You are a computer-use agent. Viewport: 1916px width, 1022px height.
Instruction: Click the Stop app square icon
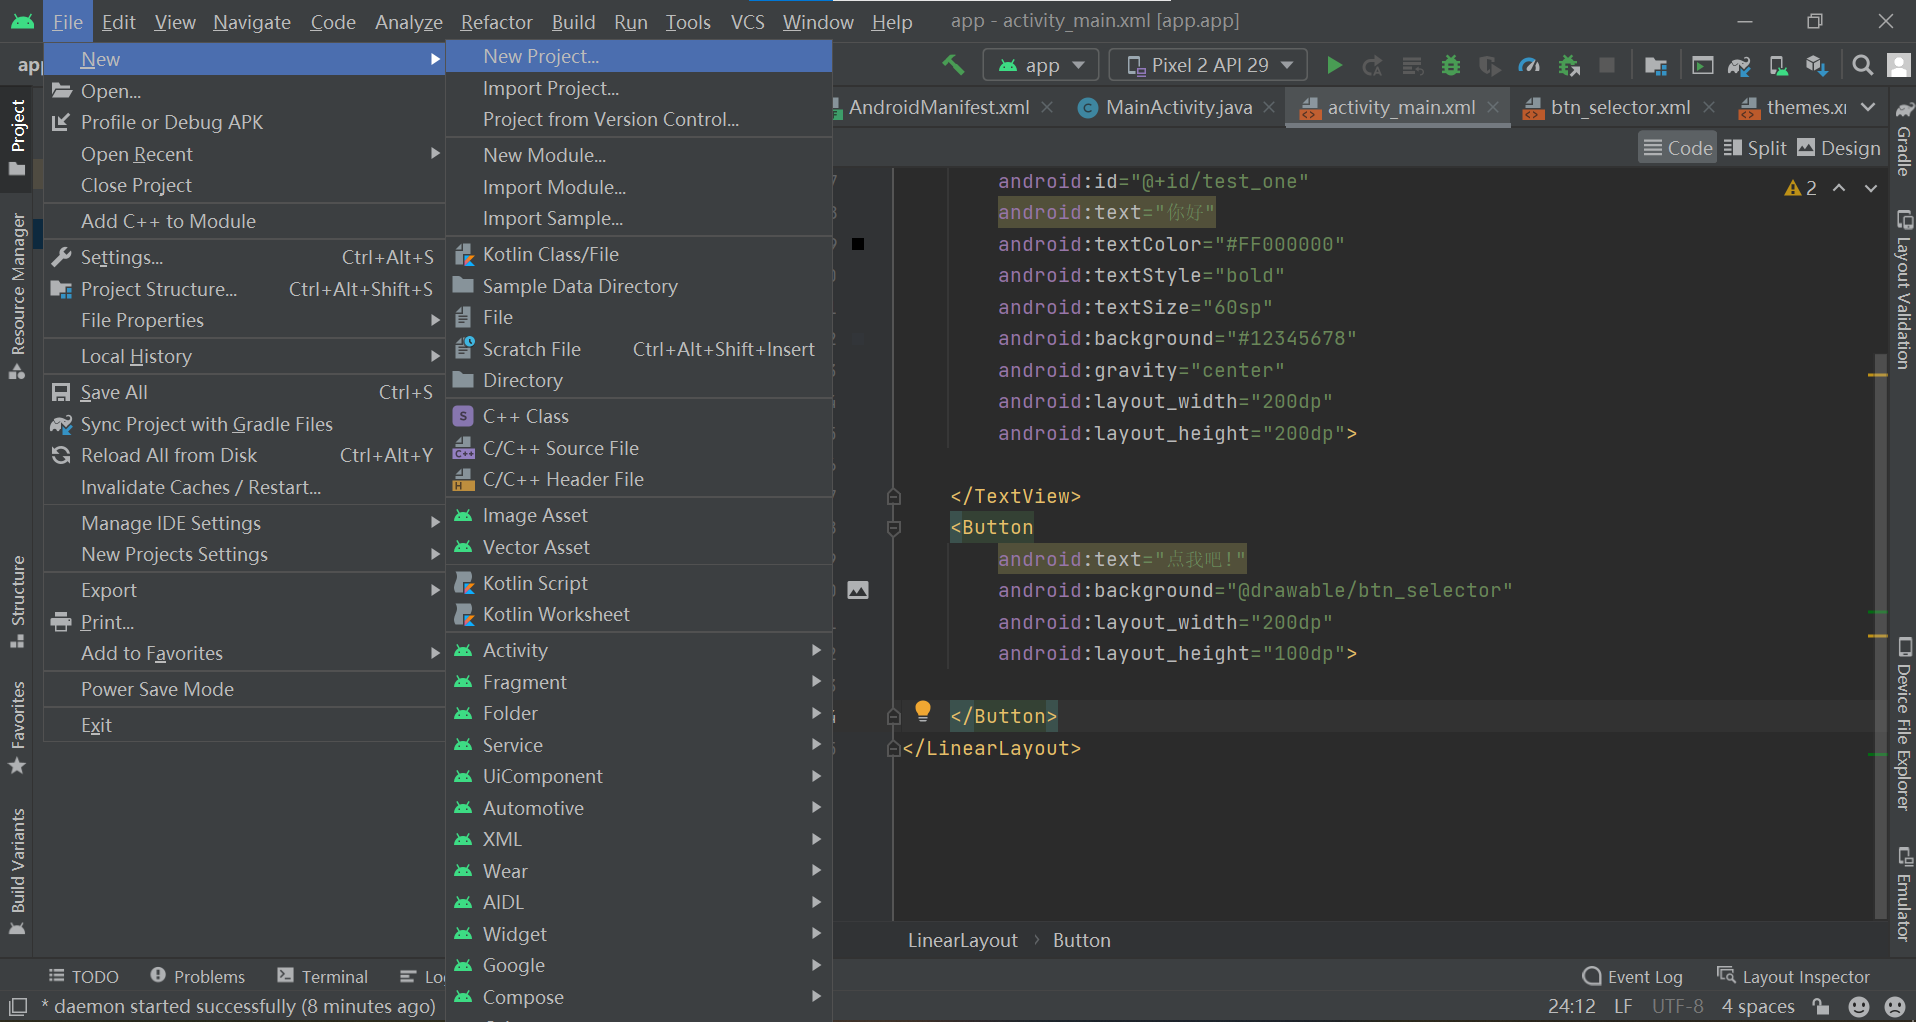pyautogui.click(x=1607, y=65)
